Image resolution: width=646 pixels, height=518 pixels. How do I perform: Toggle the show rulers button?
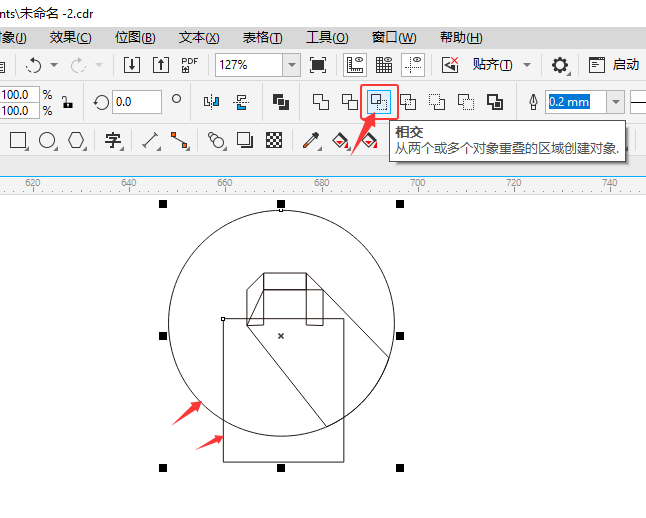tap(354, 65)
